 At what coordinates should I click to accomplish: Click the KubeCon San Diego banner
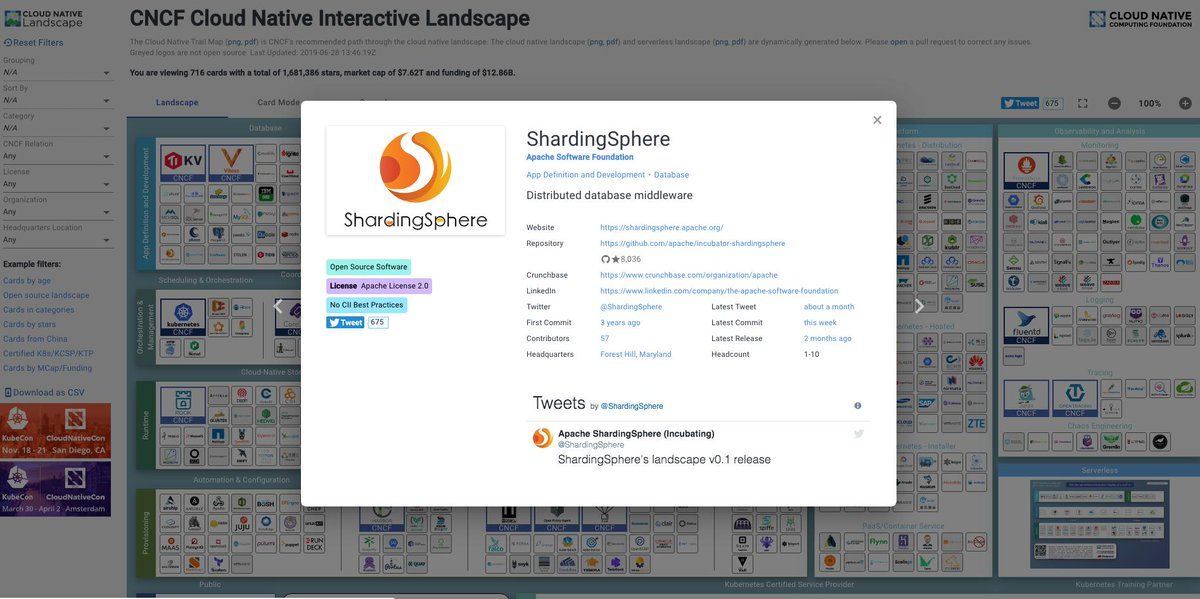(55, 431)
